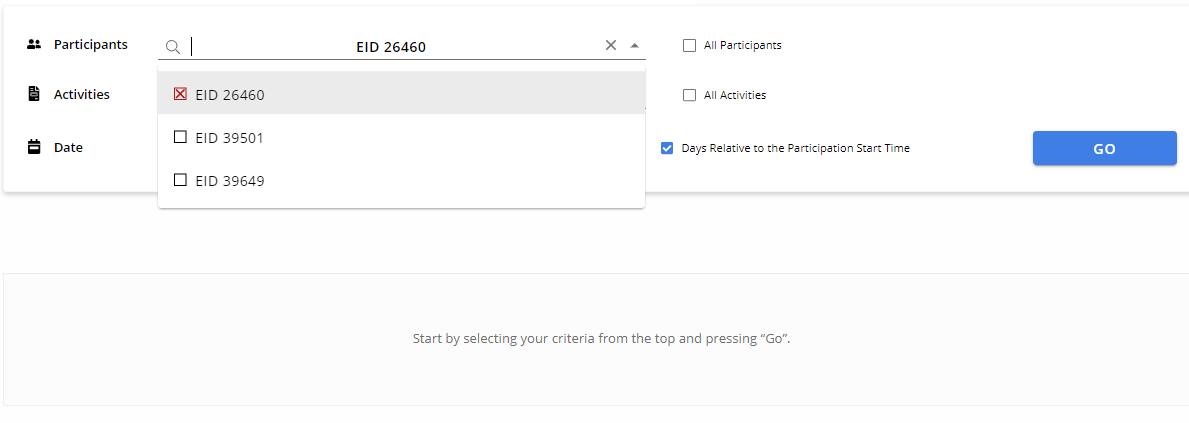Click the Participants people icon
Image resolution: width=1189 pixels, height=423 pixels.
[33, 45]
